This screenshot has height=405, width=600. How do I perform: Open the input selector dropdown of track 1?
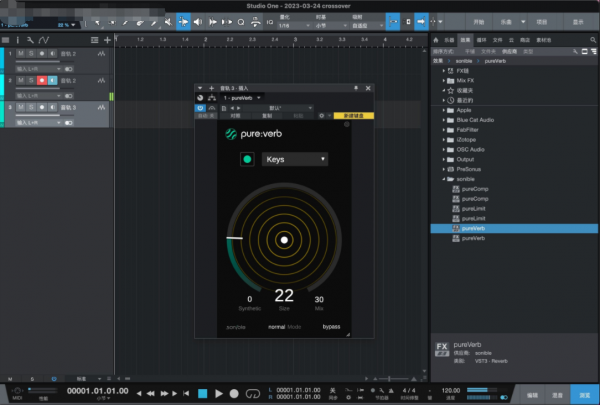pos(38,69)
